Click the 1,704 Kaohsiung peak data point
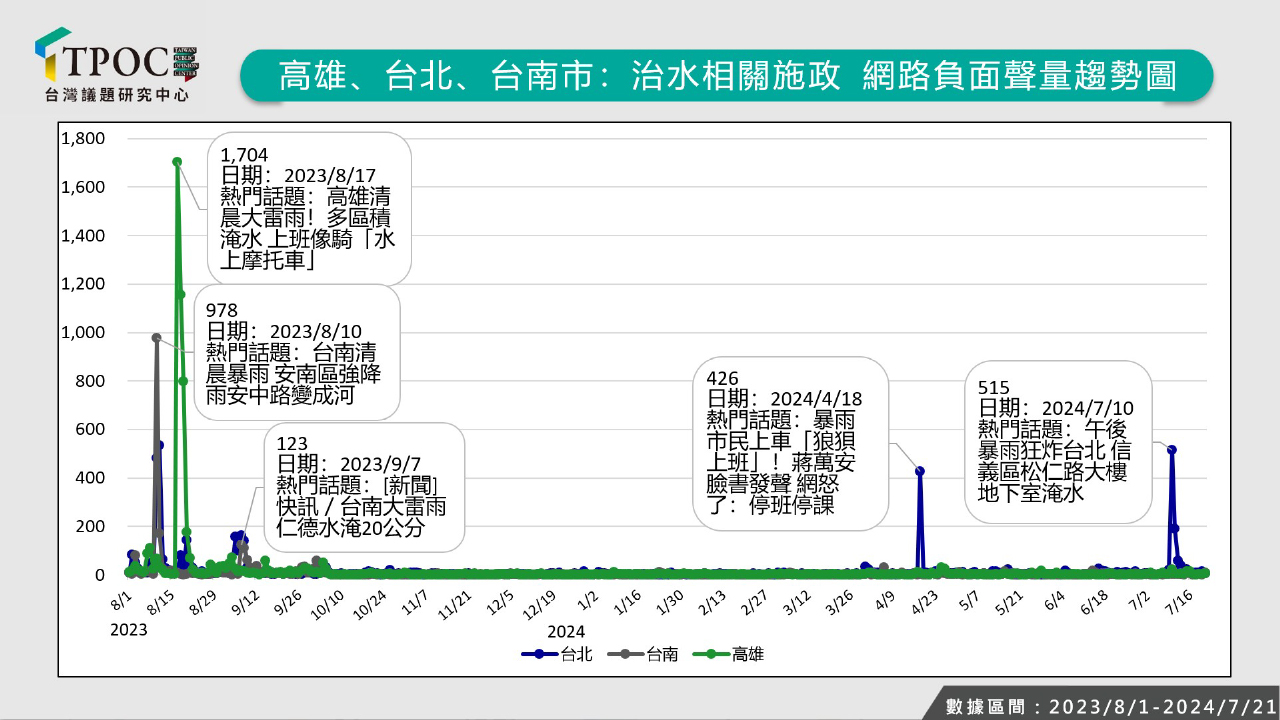Viewport: 1280px width, 720px height. [177, 161]
